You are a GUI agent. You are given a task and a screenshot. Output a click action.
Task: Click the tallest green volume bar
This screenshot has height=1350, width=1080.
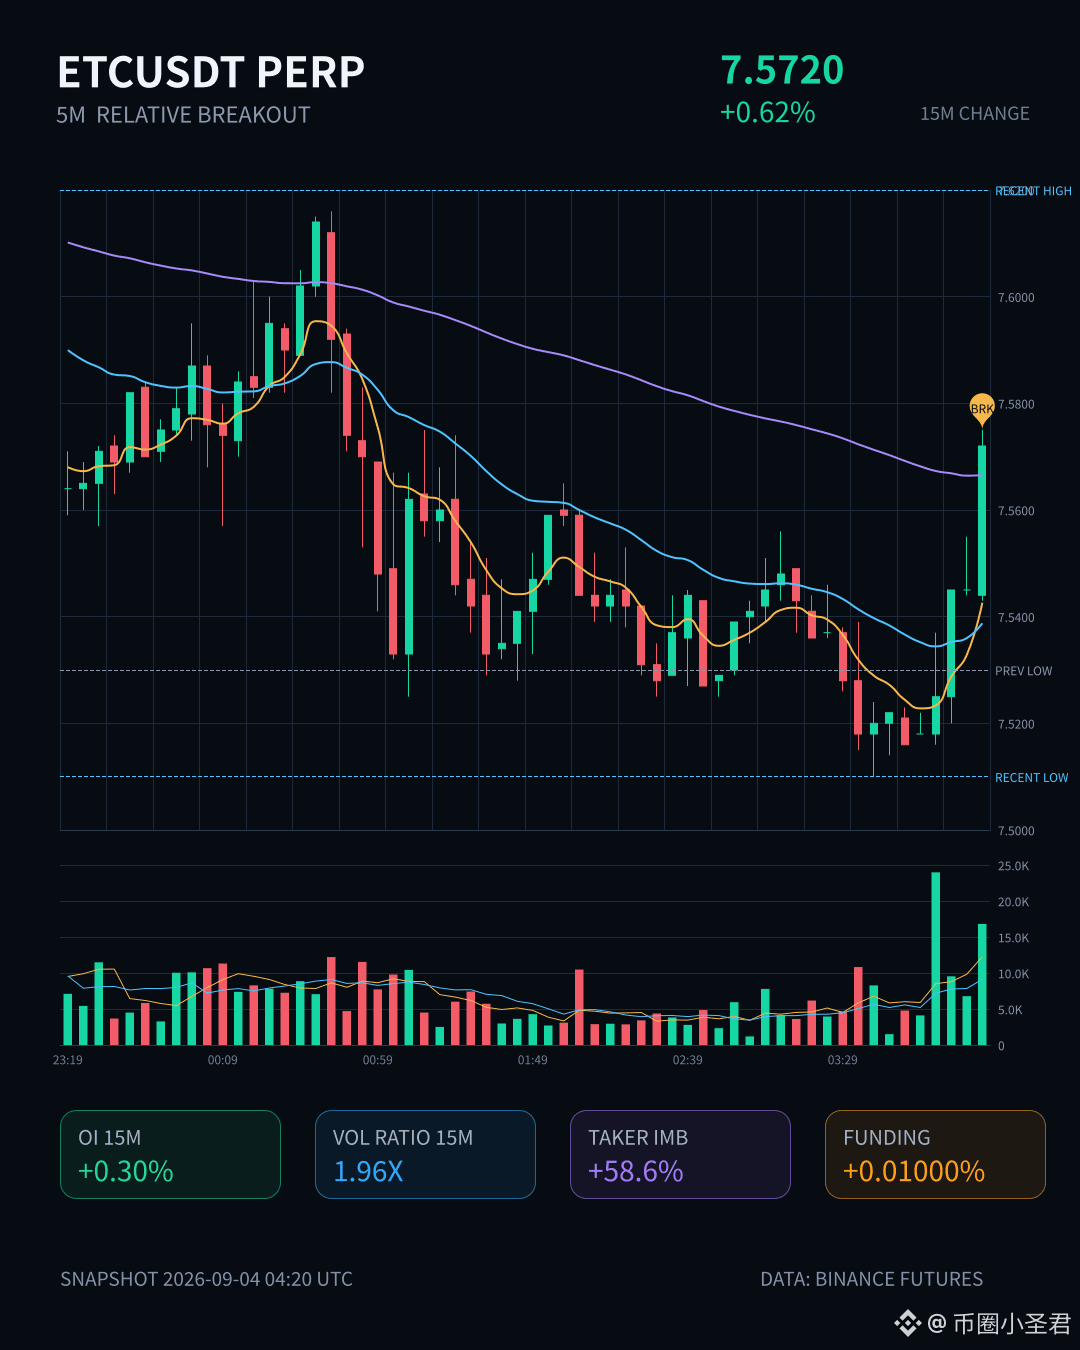(x=936, y=959)
